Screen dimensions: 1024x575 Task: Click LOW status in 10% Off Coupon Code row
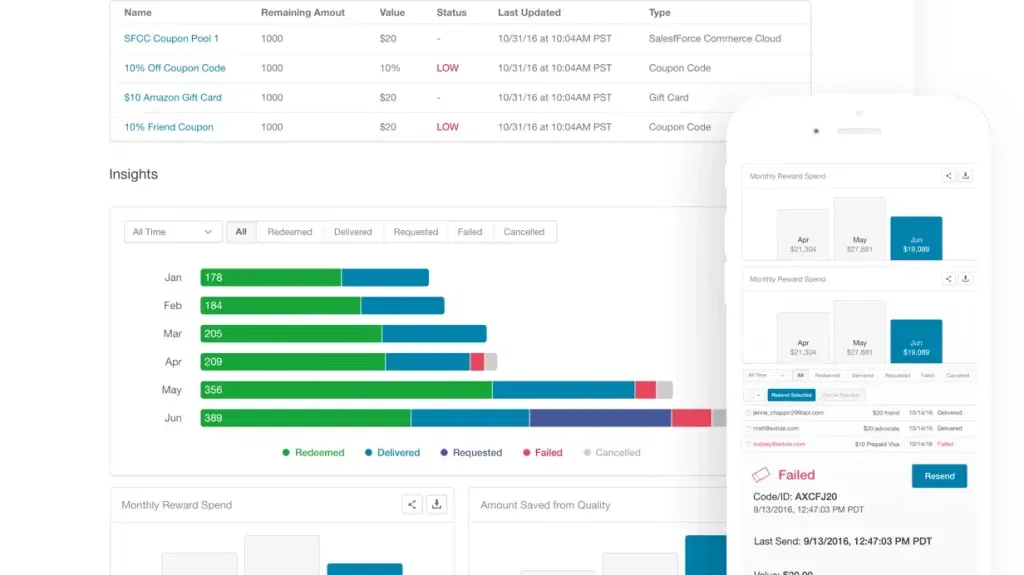tap(447, 68)
